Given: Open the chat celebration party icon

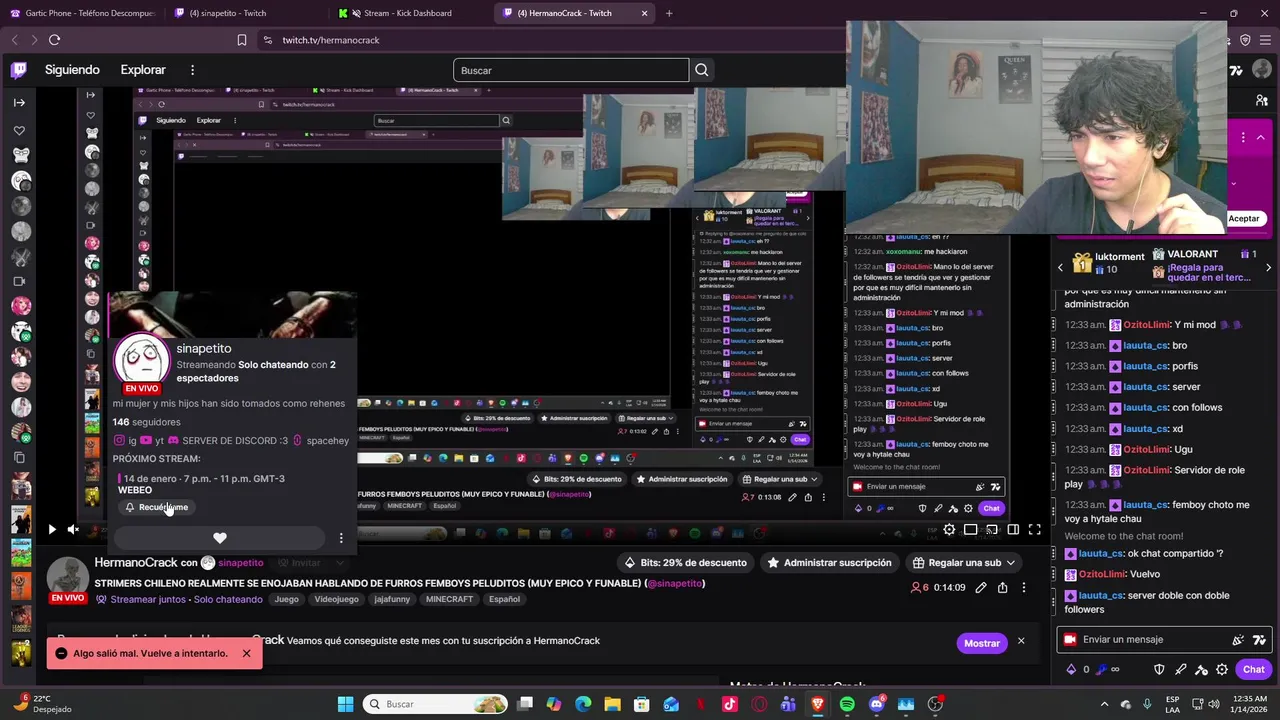Looking at the screenshot, I should [1238, 639].
